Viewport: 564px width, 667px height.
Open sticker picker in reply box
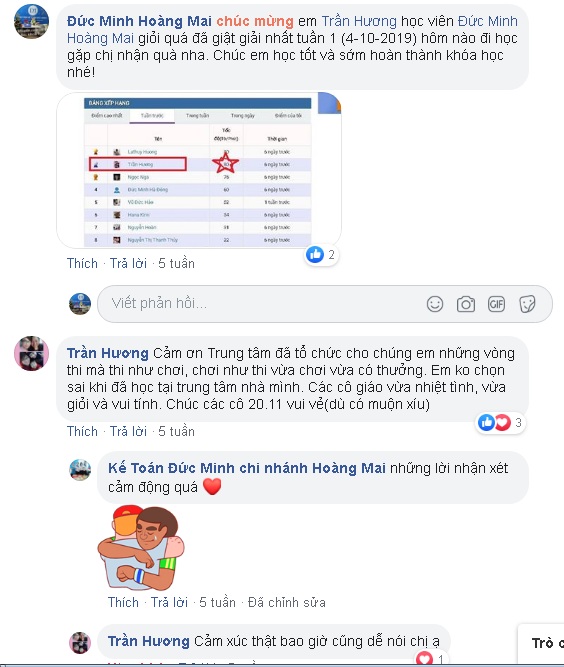(527, 304)
